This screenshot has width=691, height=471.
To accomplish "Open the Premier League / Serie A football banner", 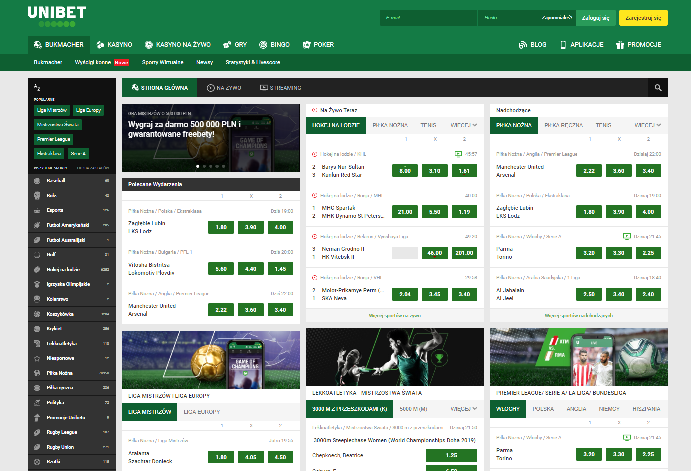I will click(579, 357).
